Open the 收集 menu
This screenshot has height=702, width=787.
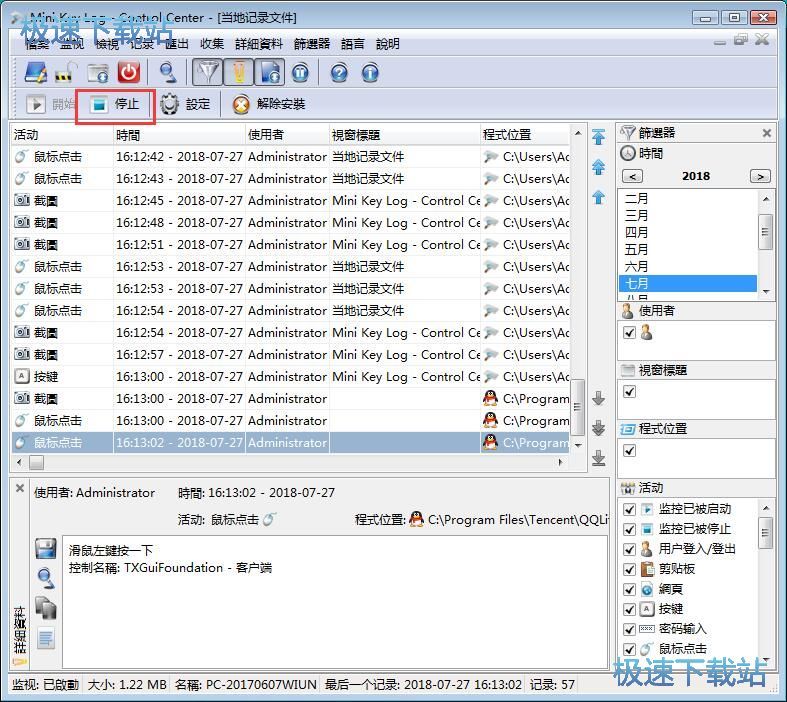(212, 44)
